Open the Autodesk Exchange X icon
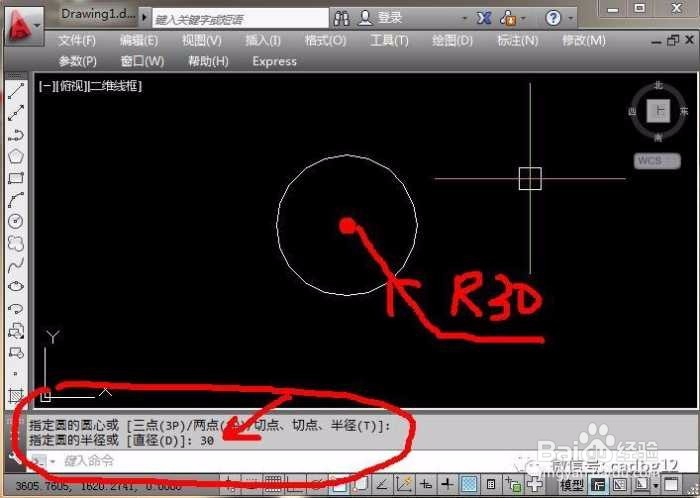The width and height of the screenshot is (700, 498). [x=484, y=18]
